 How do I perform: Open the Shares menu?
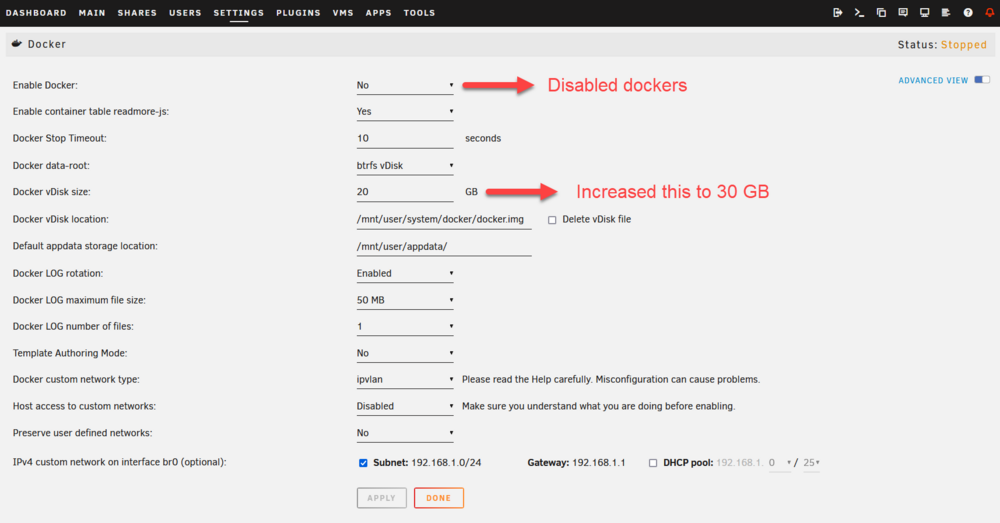click(x=137, y=13)
